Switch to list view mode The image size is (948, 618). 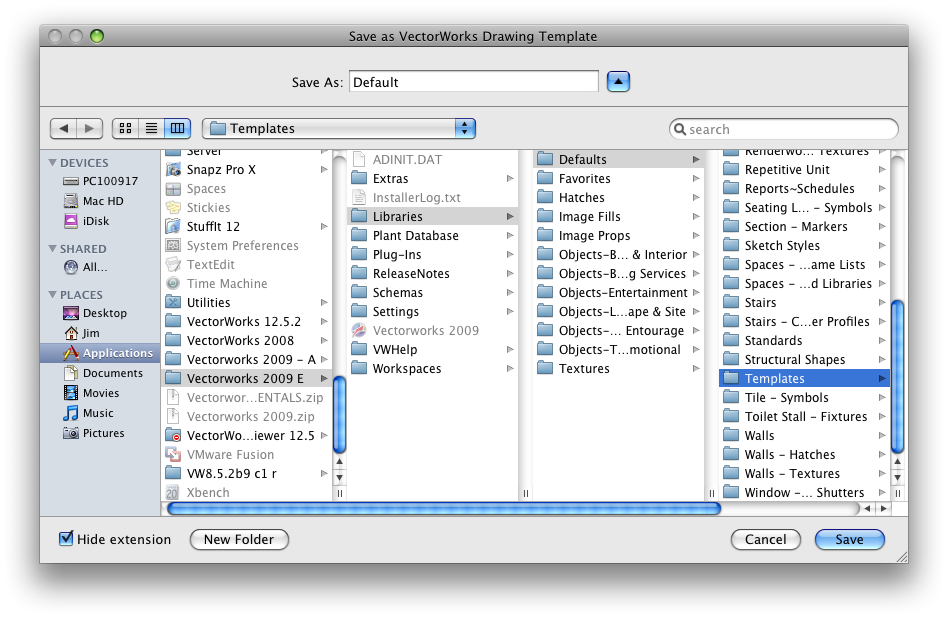[x=151, y=129]
